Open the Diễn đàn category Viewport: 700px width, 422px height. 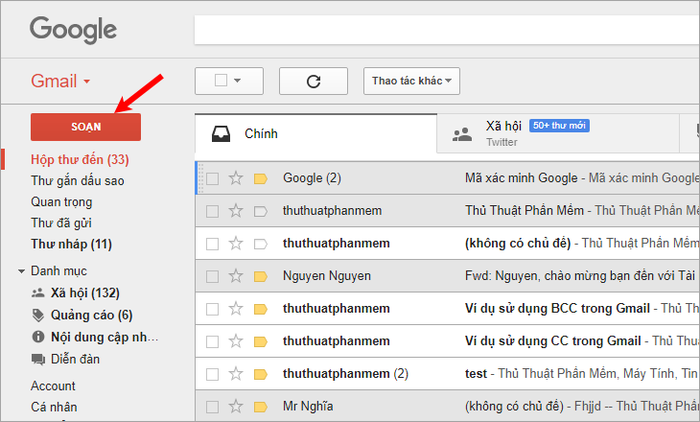click(x=75, y=359)
